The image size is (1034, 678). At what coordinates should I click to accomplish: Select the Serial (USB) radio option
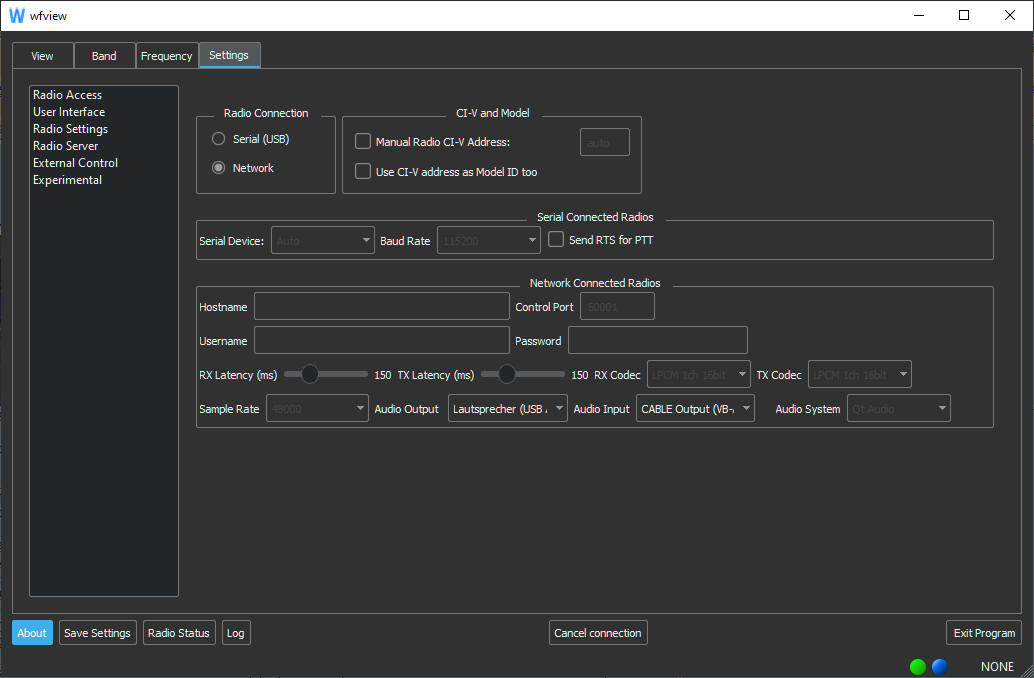click(219, 139)
